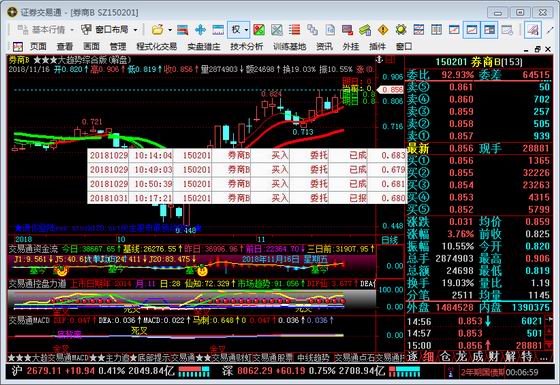Click the green money banknote toolbar icon
Viewport: 560px width, 385px height.
click(x=365, y=30)
